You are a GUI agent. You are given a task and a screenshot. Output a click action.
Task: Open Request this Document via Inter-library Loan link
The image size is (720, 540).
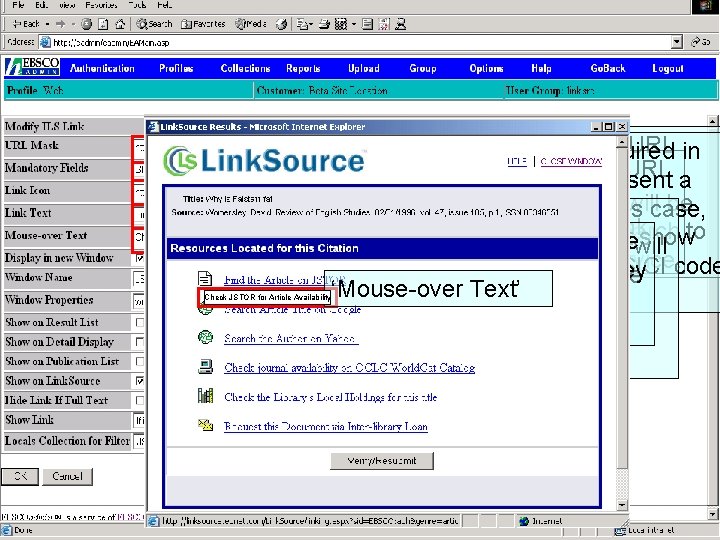click(326, 426)
